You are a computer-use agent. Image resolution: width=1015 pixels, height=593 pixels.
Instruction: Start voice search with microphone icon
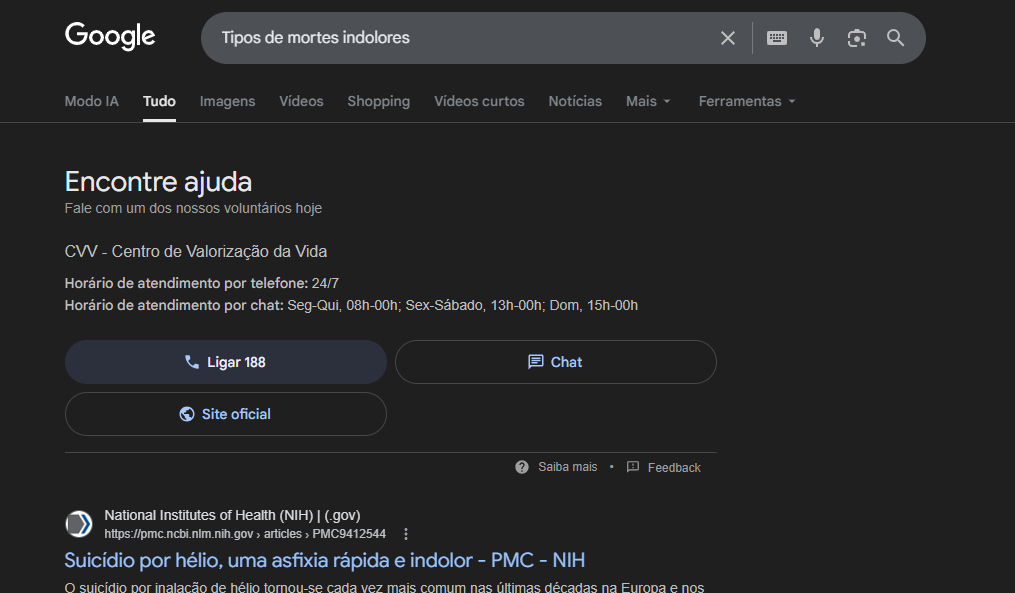coord(817,38)
